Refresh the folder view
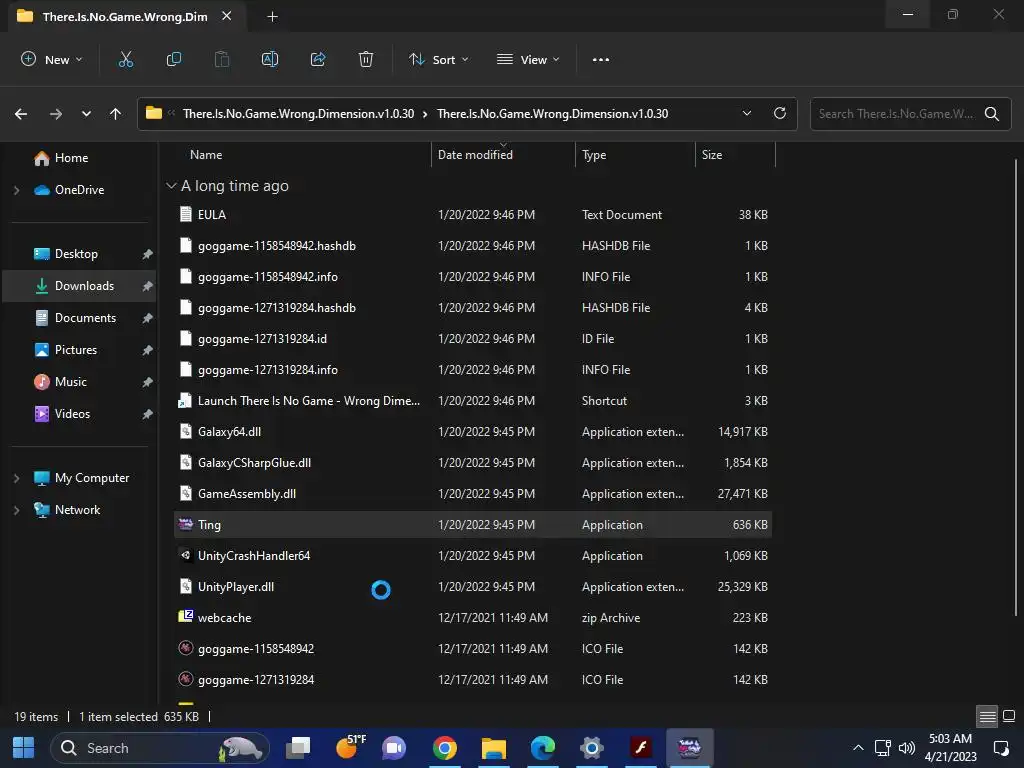1024x768 pixels. (x=780, y=113)
